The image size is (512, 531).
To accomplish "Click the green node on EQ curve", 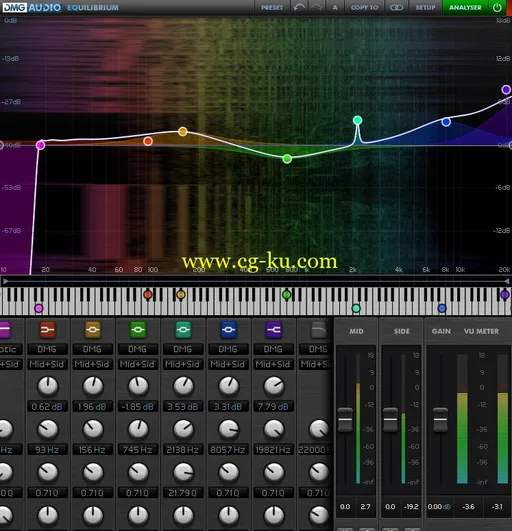I will click(x=287, y=158).
